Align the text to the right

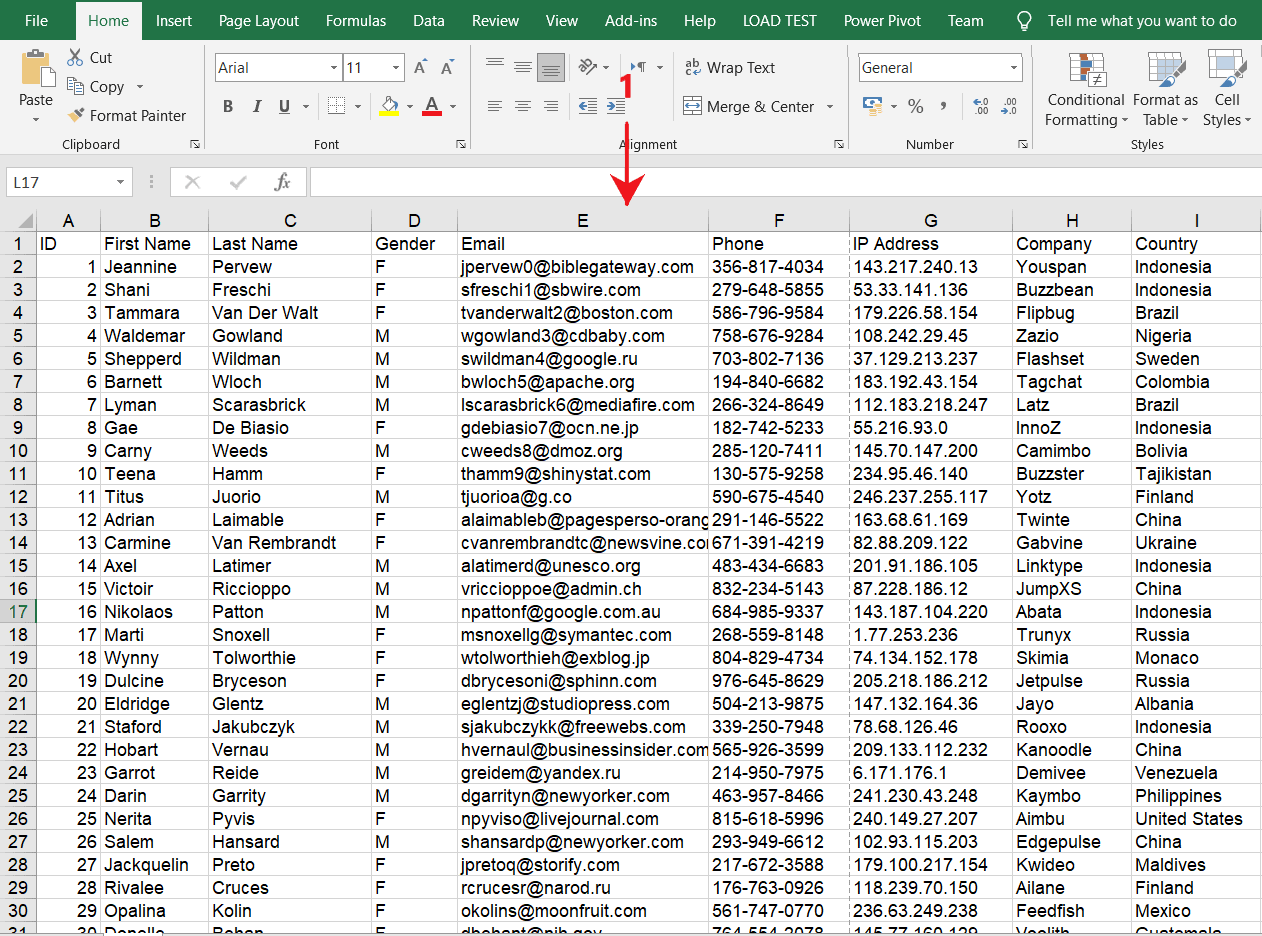[550, 106]
